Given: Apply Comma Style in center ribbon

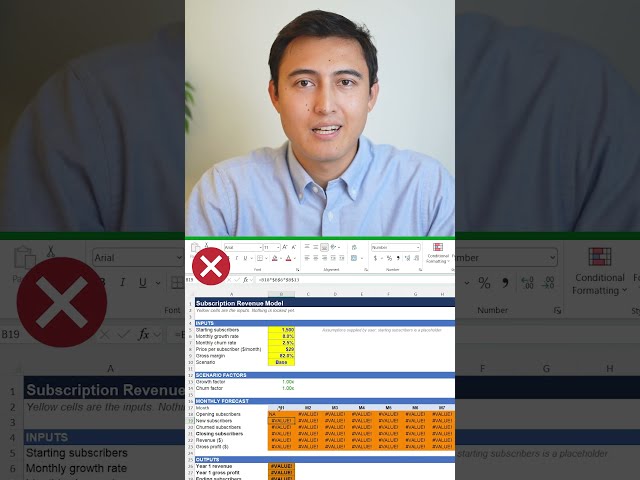Looking at the screenshot, I should click(x=398, y=258).
